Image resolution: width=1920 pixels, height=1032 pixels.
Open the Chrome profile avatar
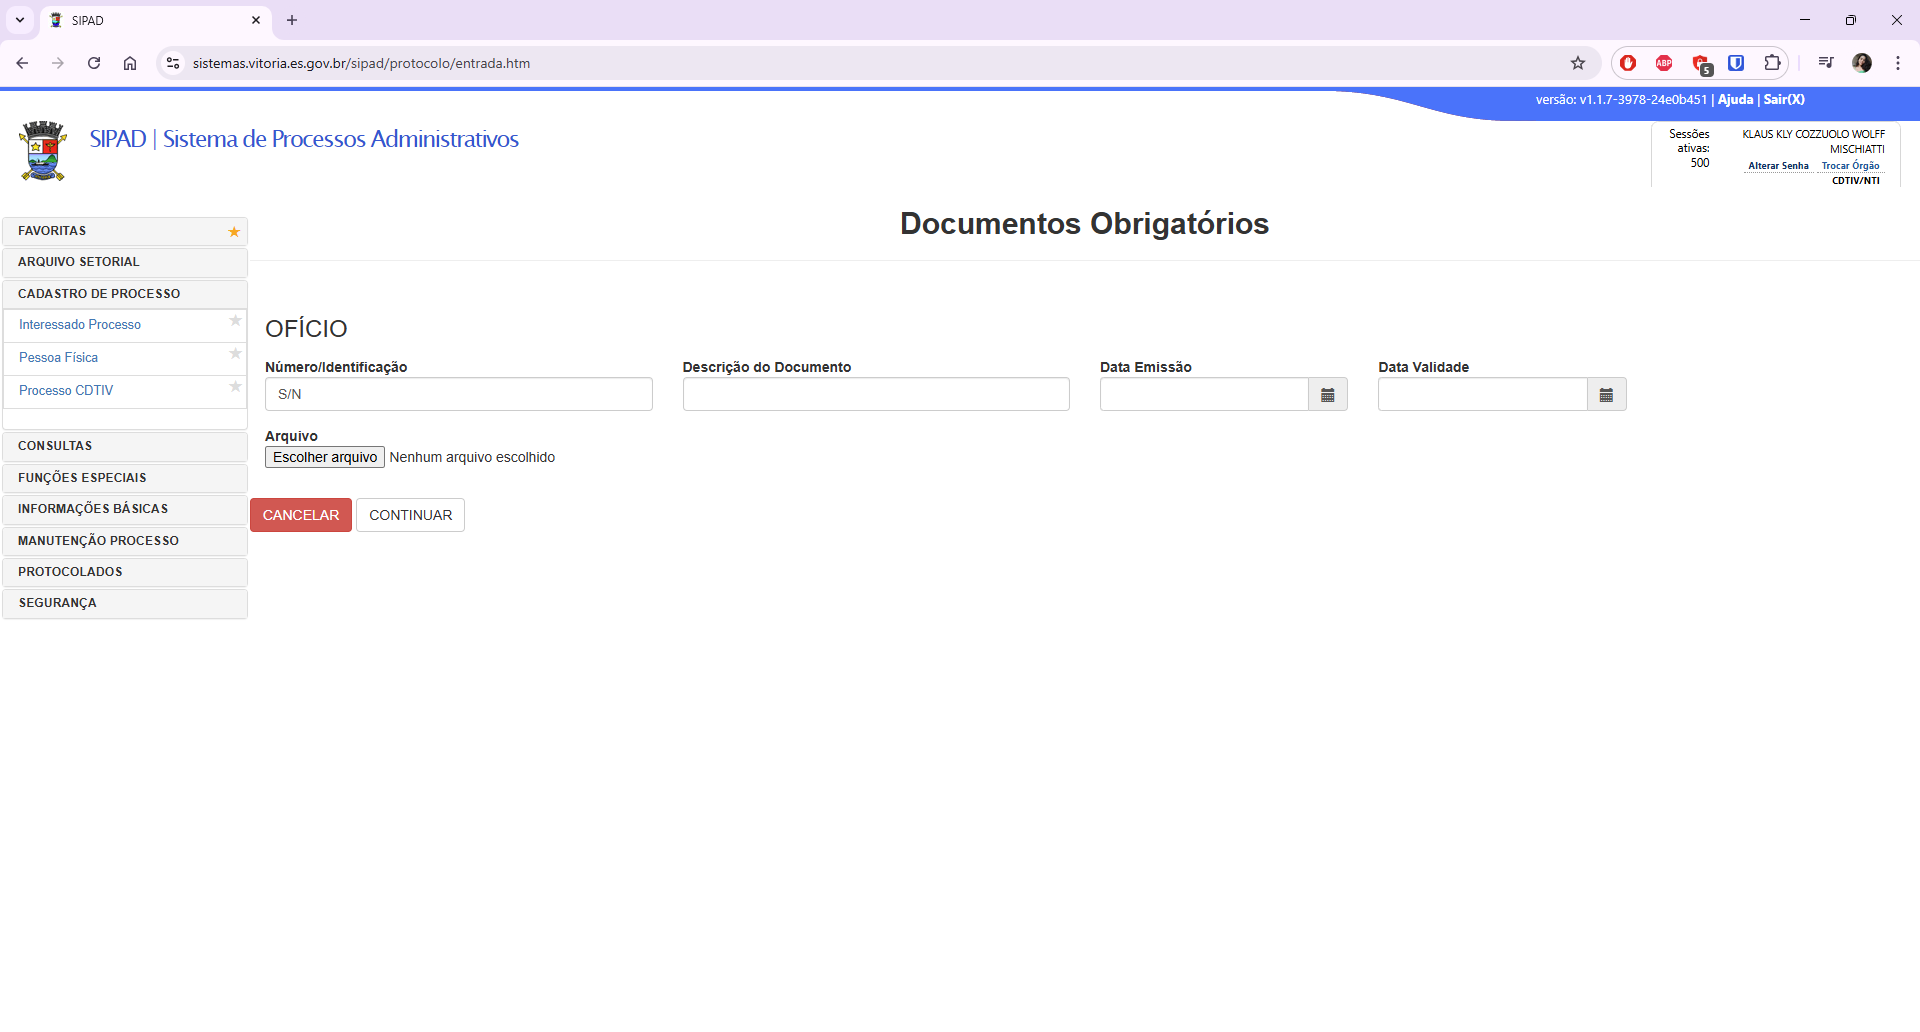[1861, 63]
